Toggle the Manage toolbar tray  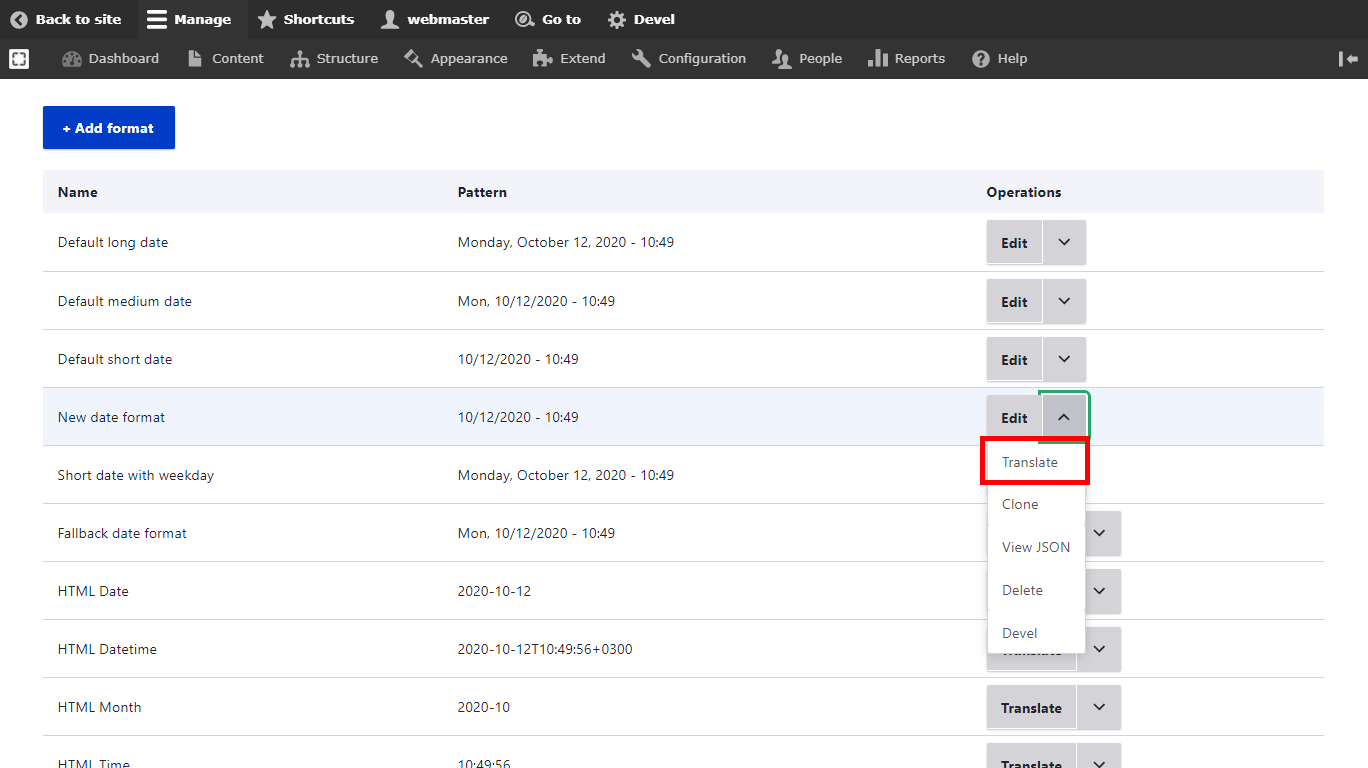click(x=189, y=19)
